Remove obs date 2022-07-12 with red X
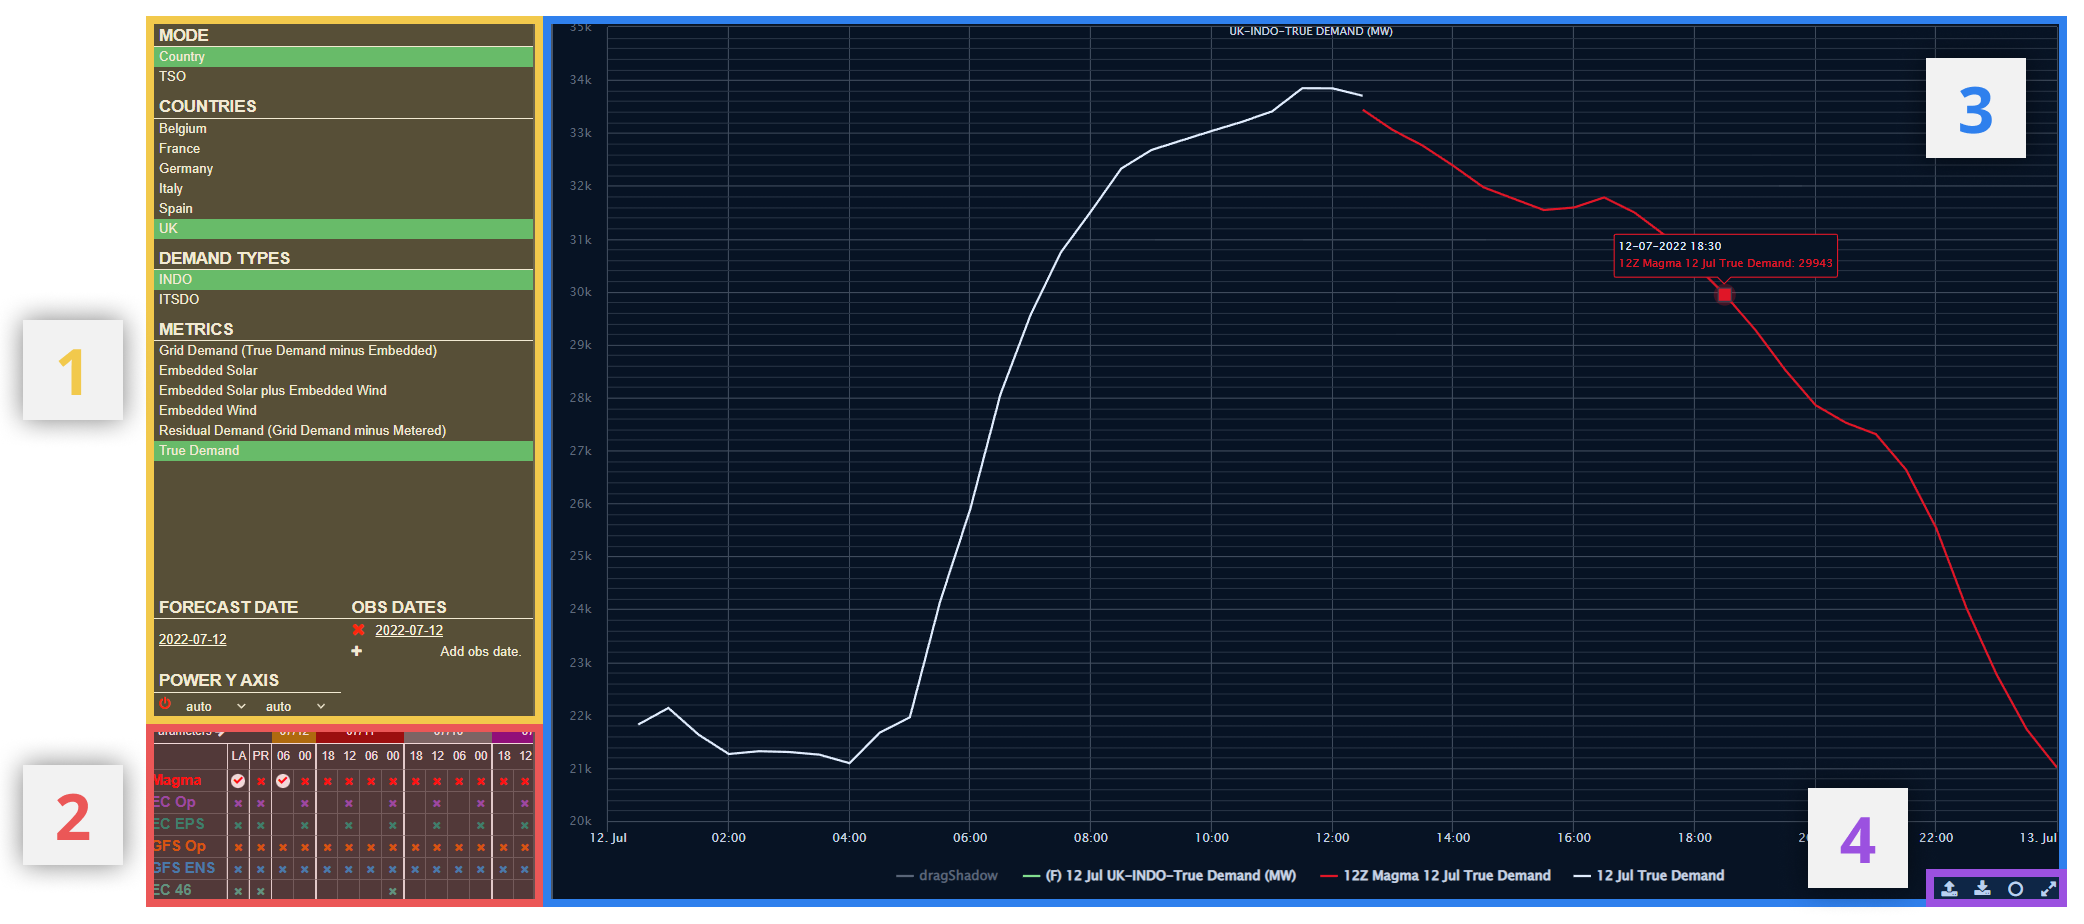The height and width of the screenshot is (924, 2084). [x=359, y=630]
